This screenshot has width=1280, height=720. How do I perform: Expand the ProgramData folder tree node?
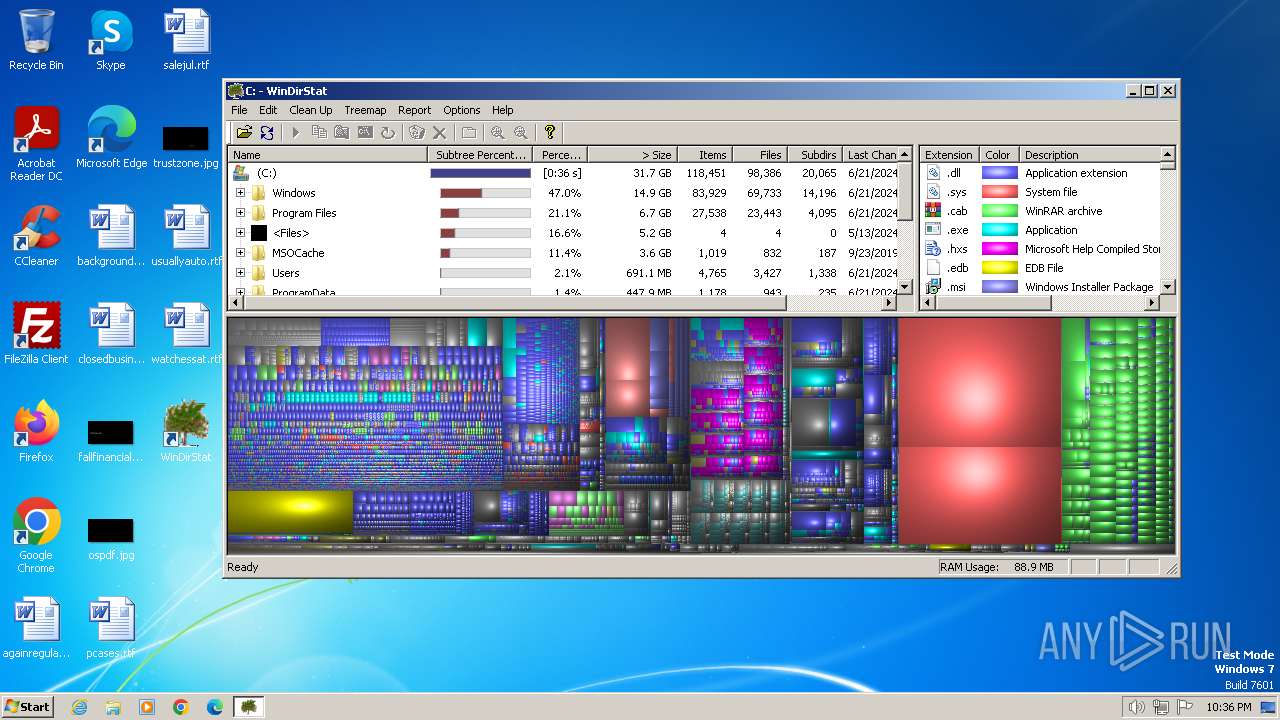[240, 292]
